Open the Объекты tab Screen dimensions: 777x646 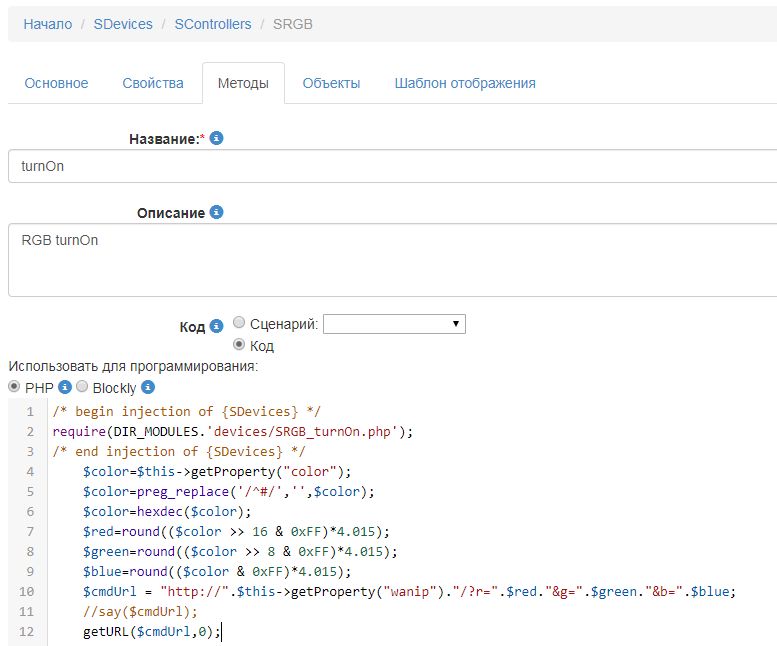tap(331, 83)
